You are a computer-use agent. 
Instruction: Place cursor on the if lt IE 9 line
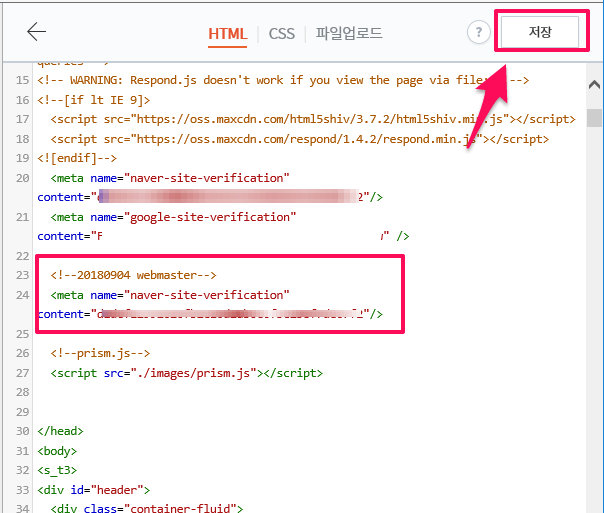pyautogui.click(x=94, y=100)
